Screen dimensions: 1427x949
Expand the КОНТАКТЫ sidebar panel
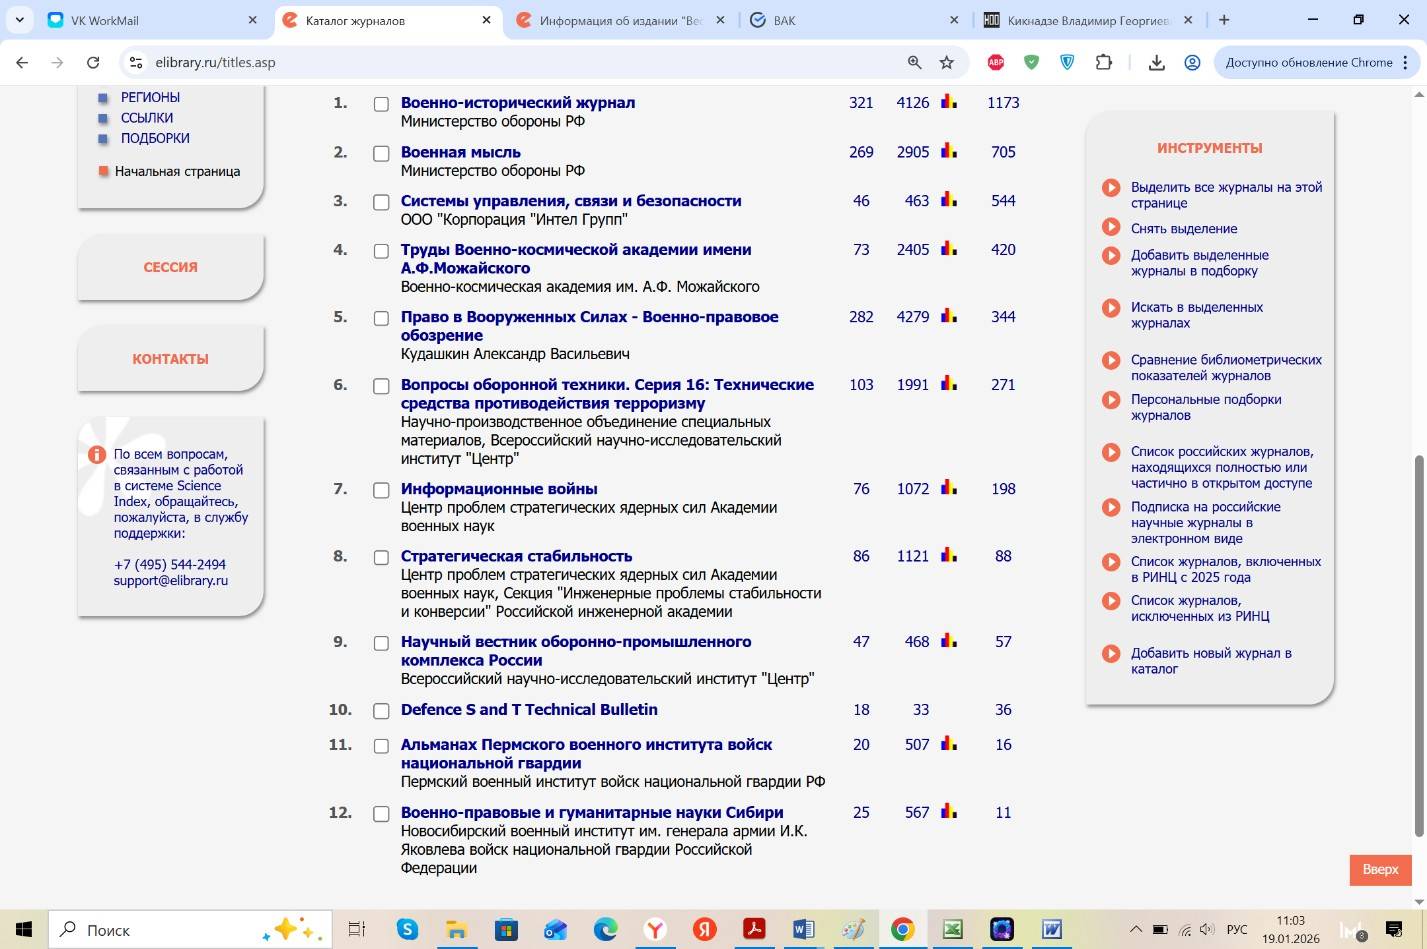[170, 359]
